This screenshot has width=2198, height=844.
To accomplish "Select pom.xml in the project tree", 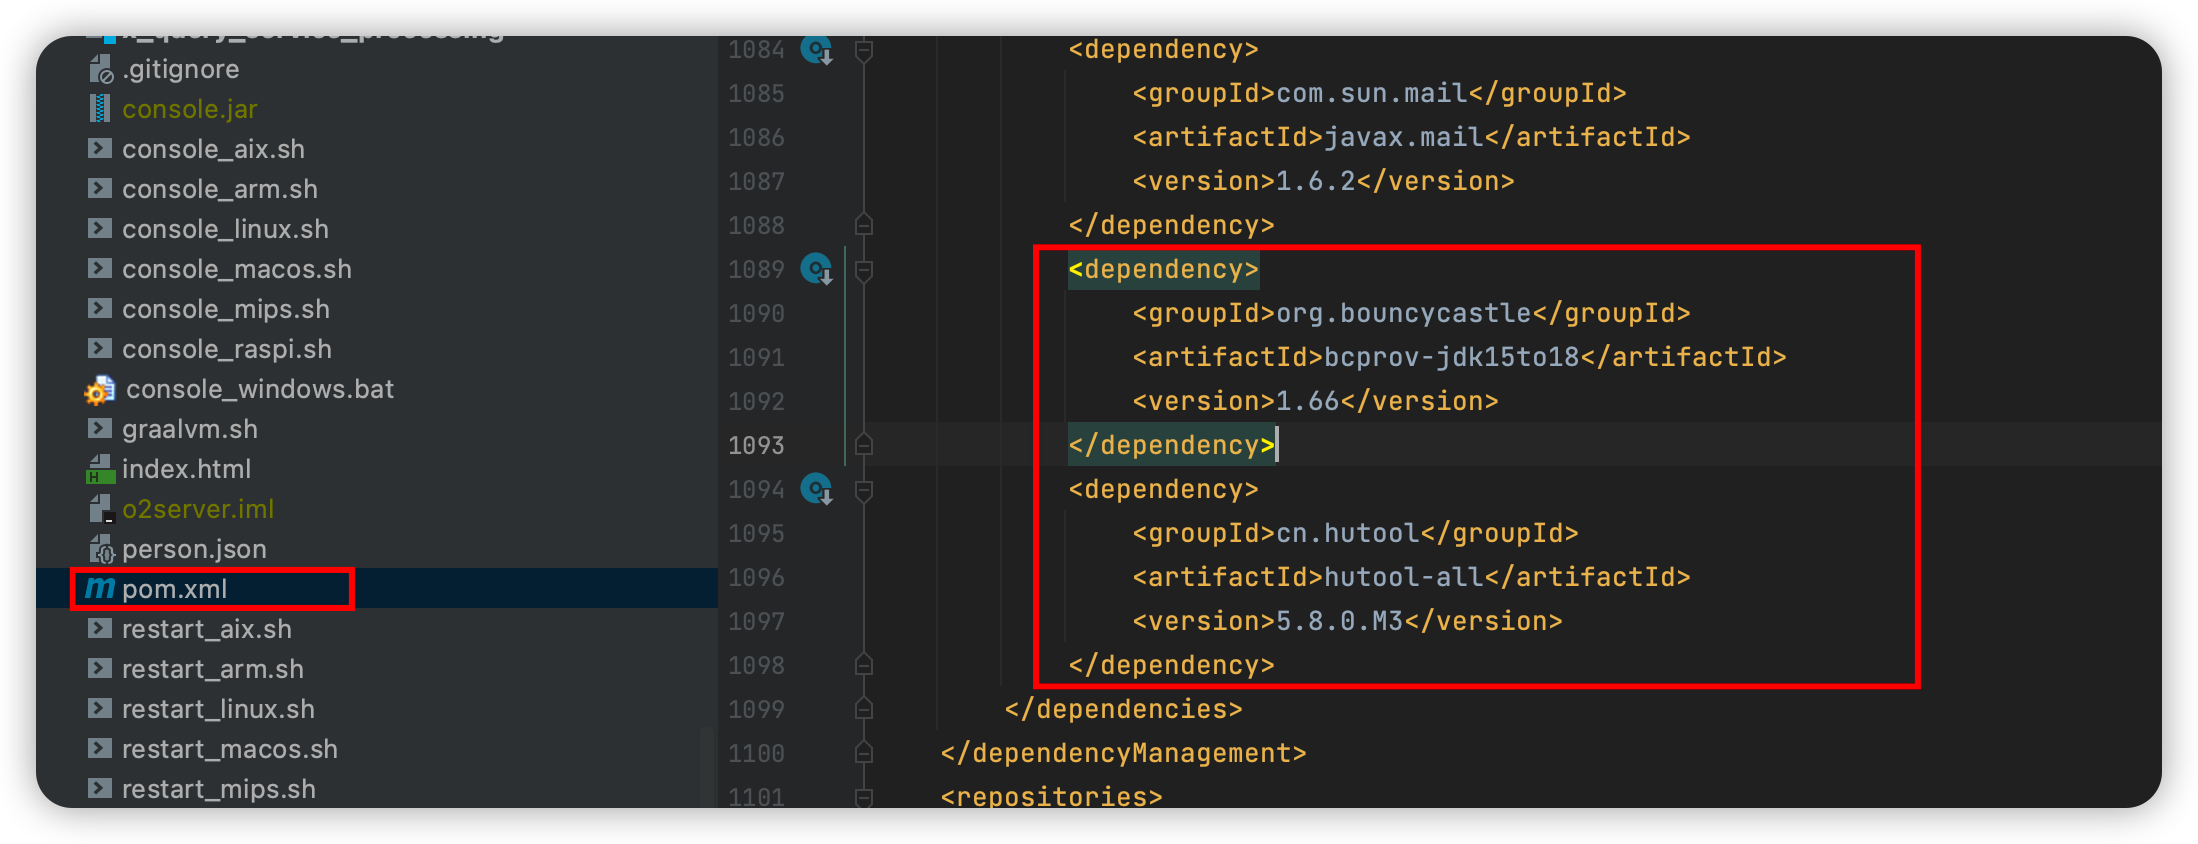I will click(175, 589).
